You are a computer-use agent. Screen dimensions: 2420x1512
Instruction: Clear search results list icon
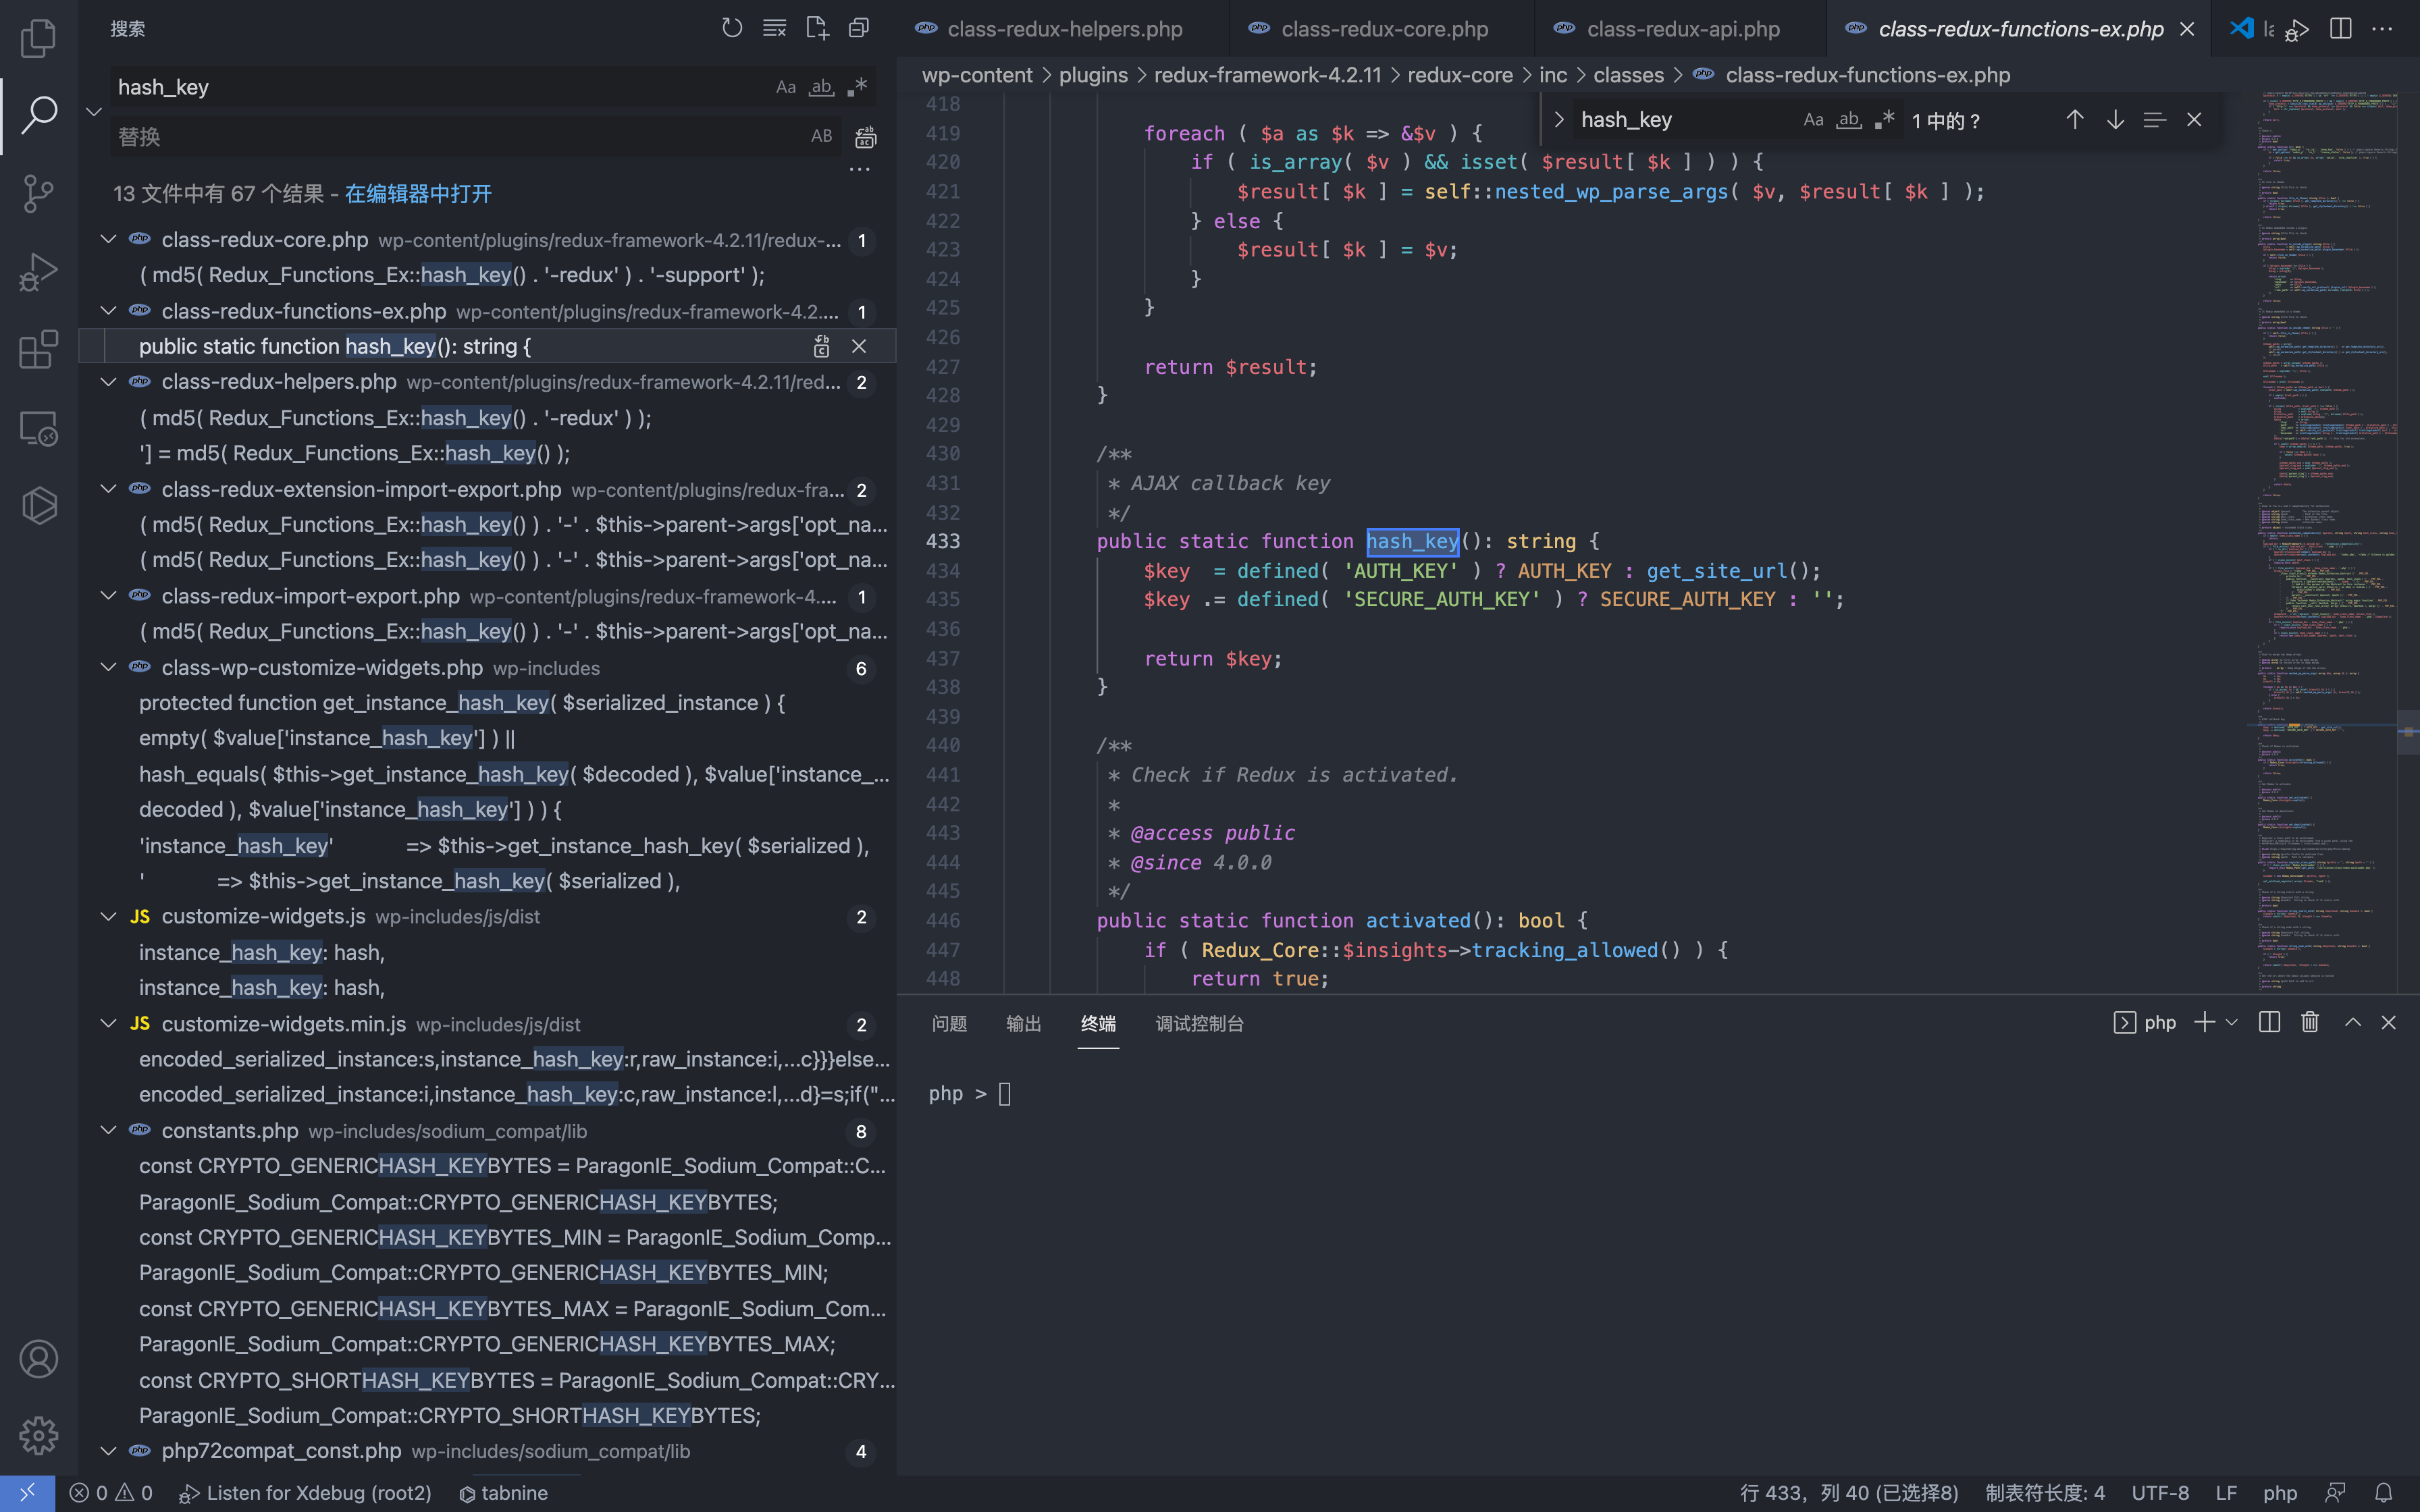(774, 28)
